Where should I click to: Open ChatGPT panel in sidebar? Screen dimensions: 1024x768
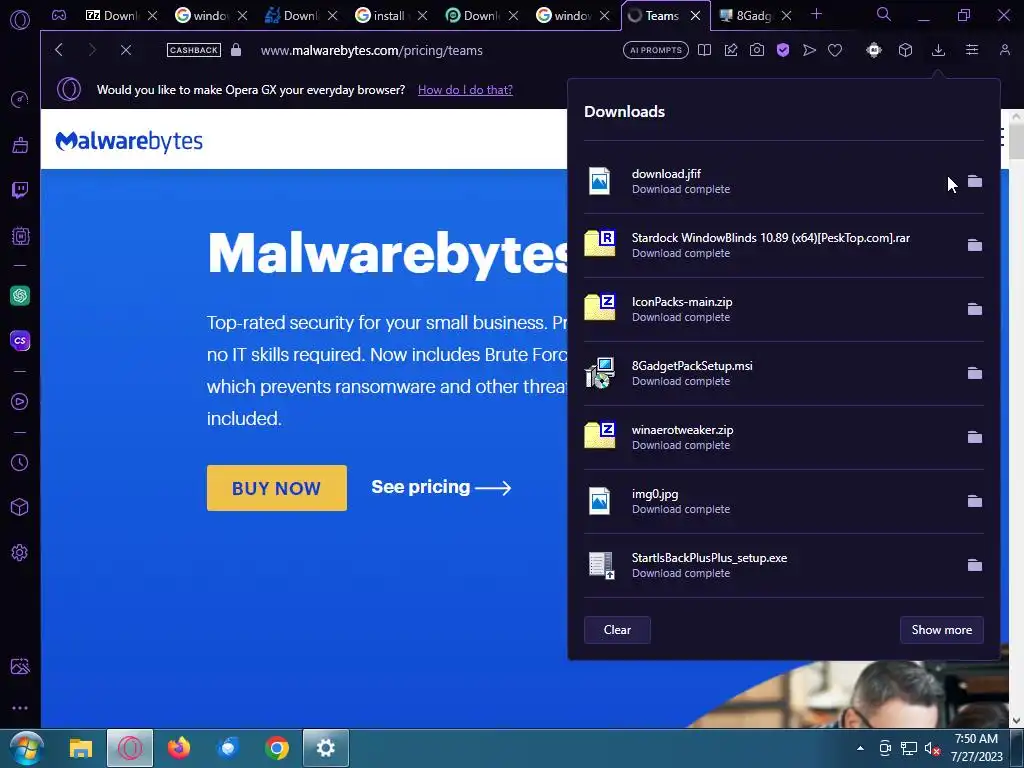tap(20, 296)
